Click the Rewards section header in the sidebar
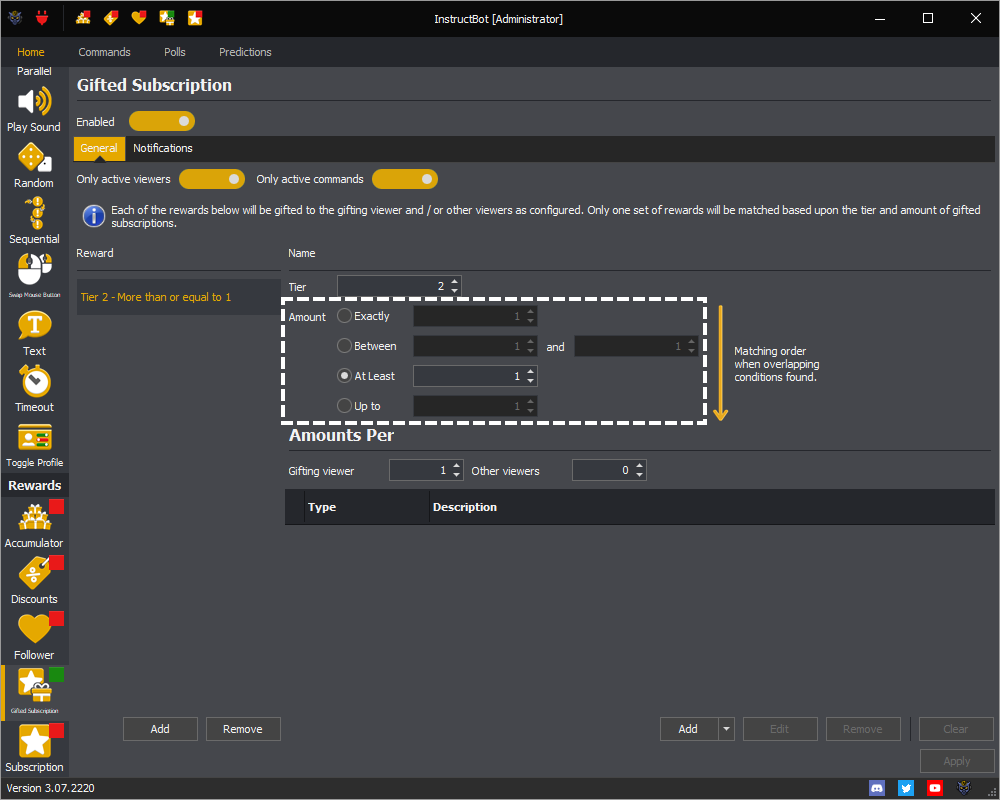This screenshot has width=1000, height=800. (34, 485)
